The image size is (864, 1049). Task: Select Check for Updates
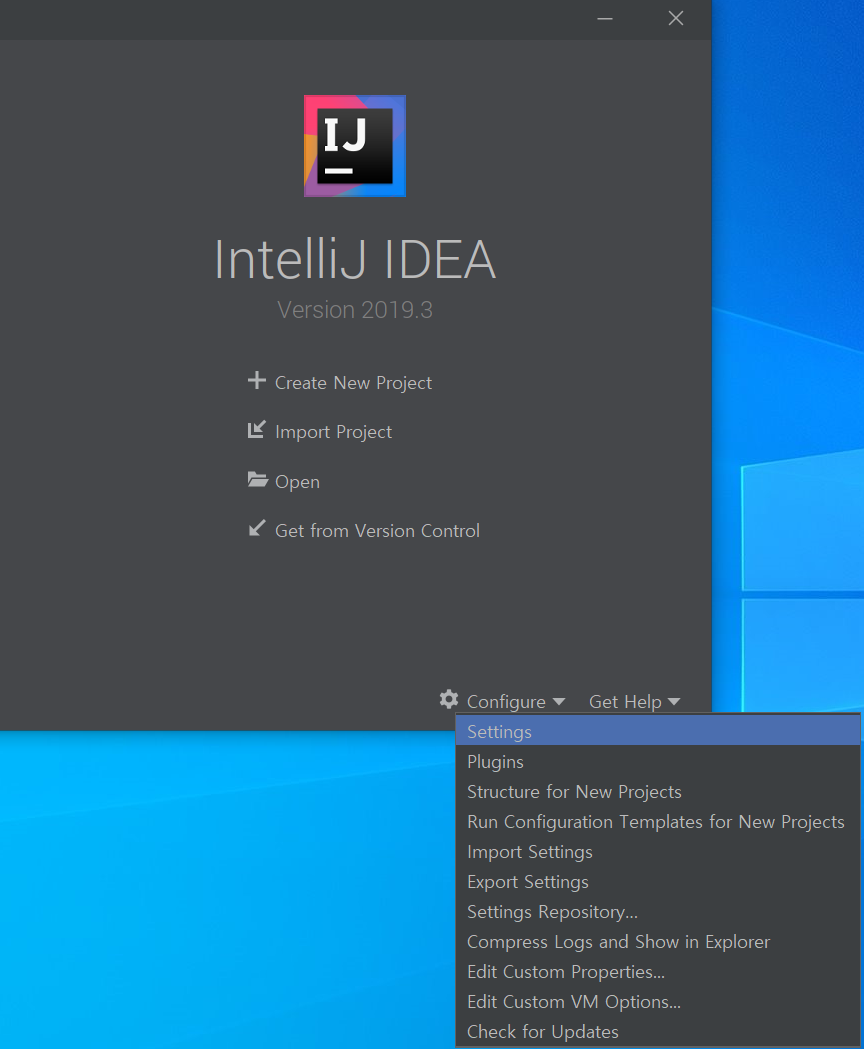[658, 1032]
